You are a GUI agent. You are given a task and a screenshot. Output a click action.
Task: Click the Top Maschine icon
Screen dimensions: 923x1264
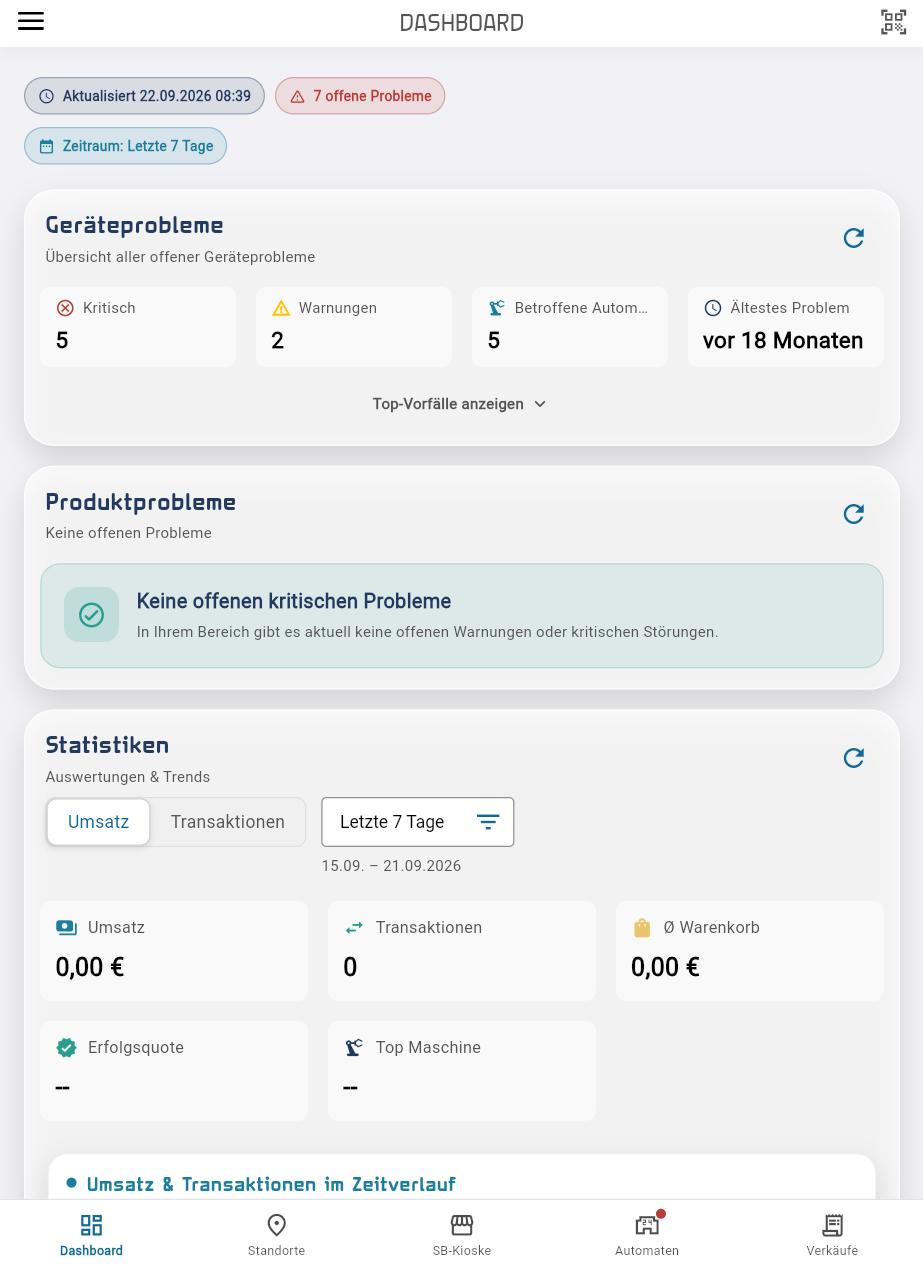(354, 1048)
